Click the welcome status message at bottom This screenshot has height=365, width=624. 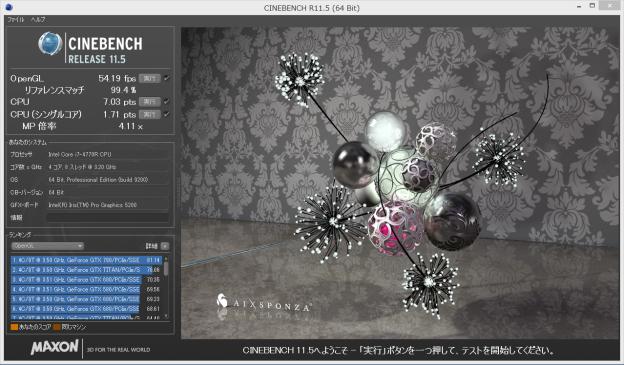point(398,351)
